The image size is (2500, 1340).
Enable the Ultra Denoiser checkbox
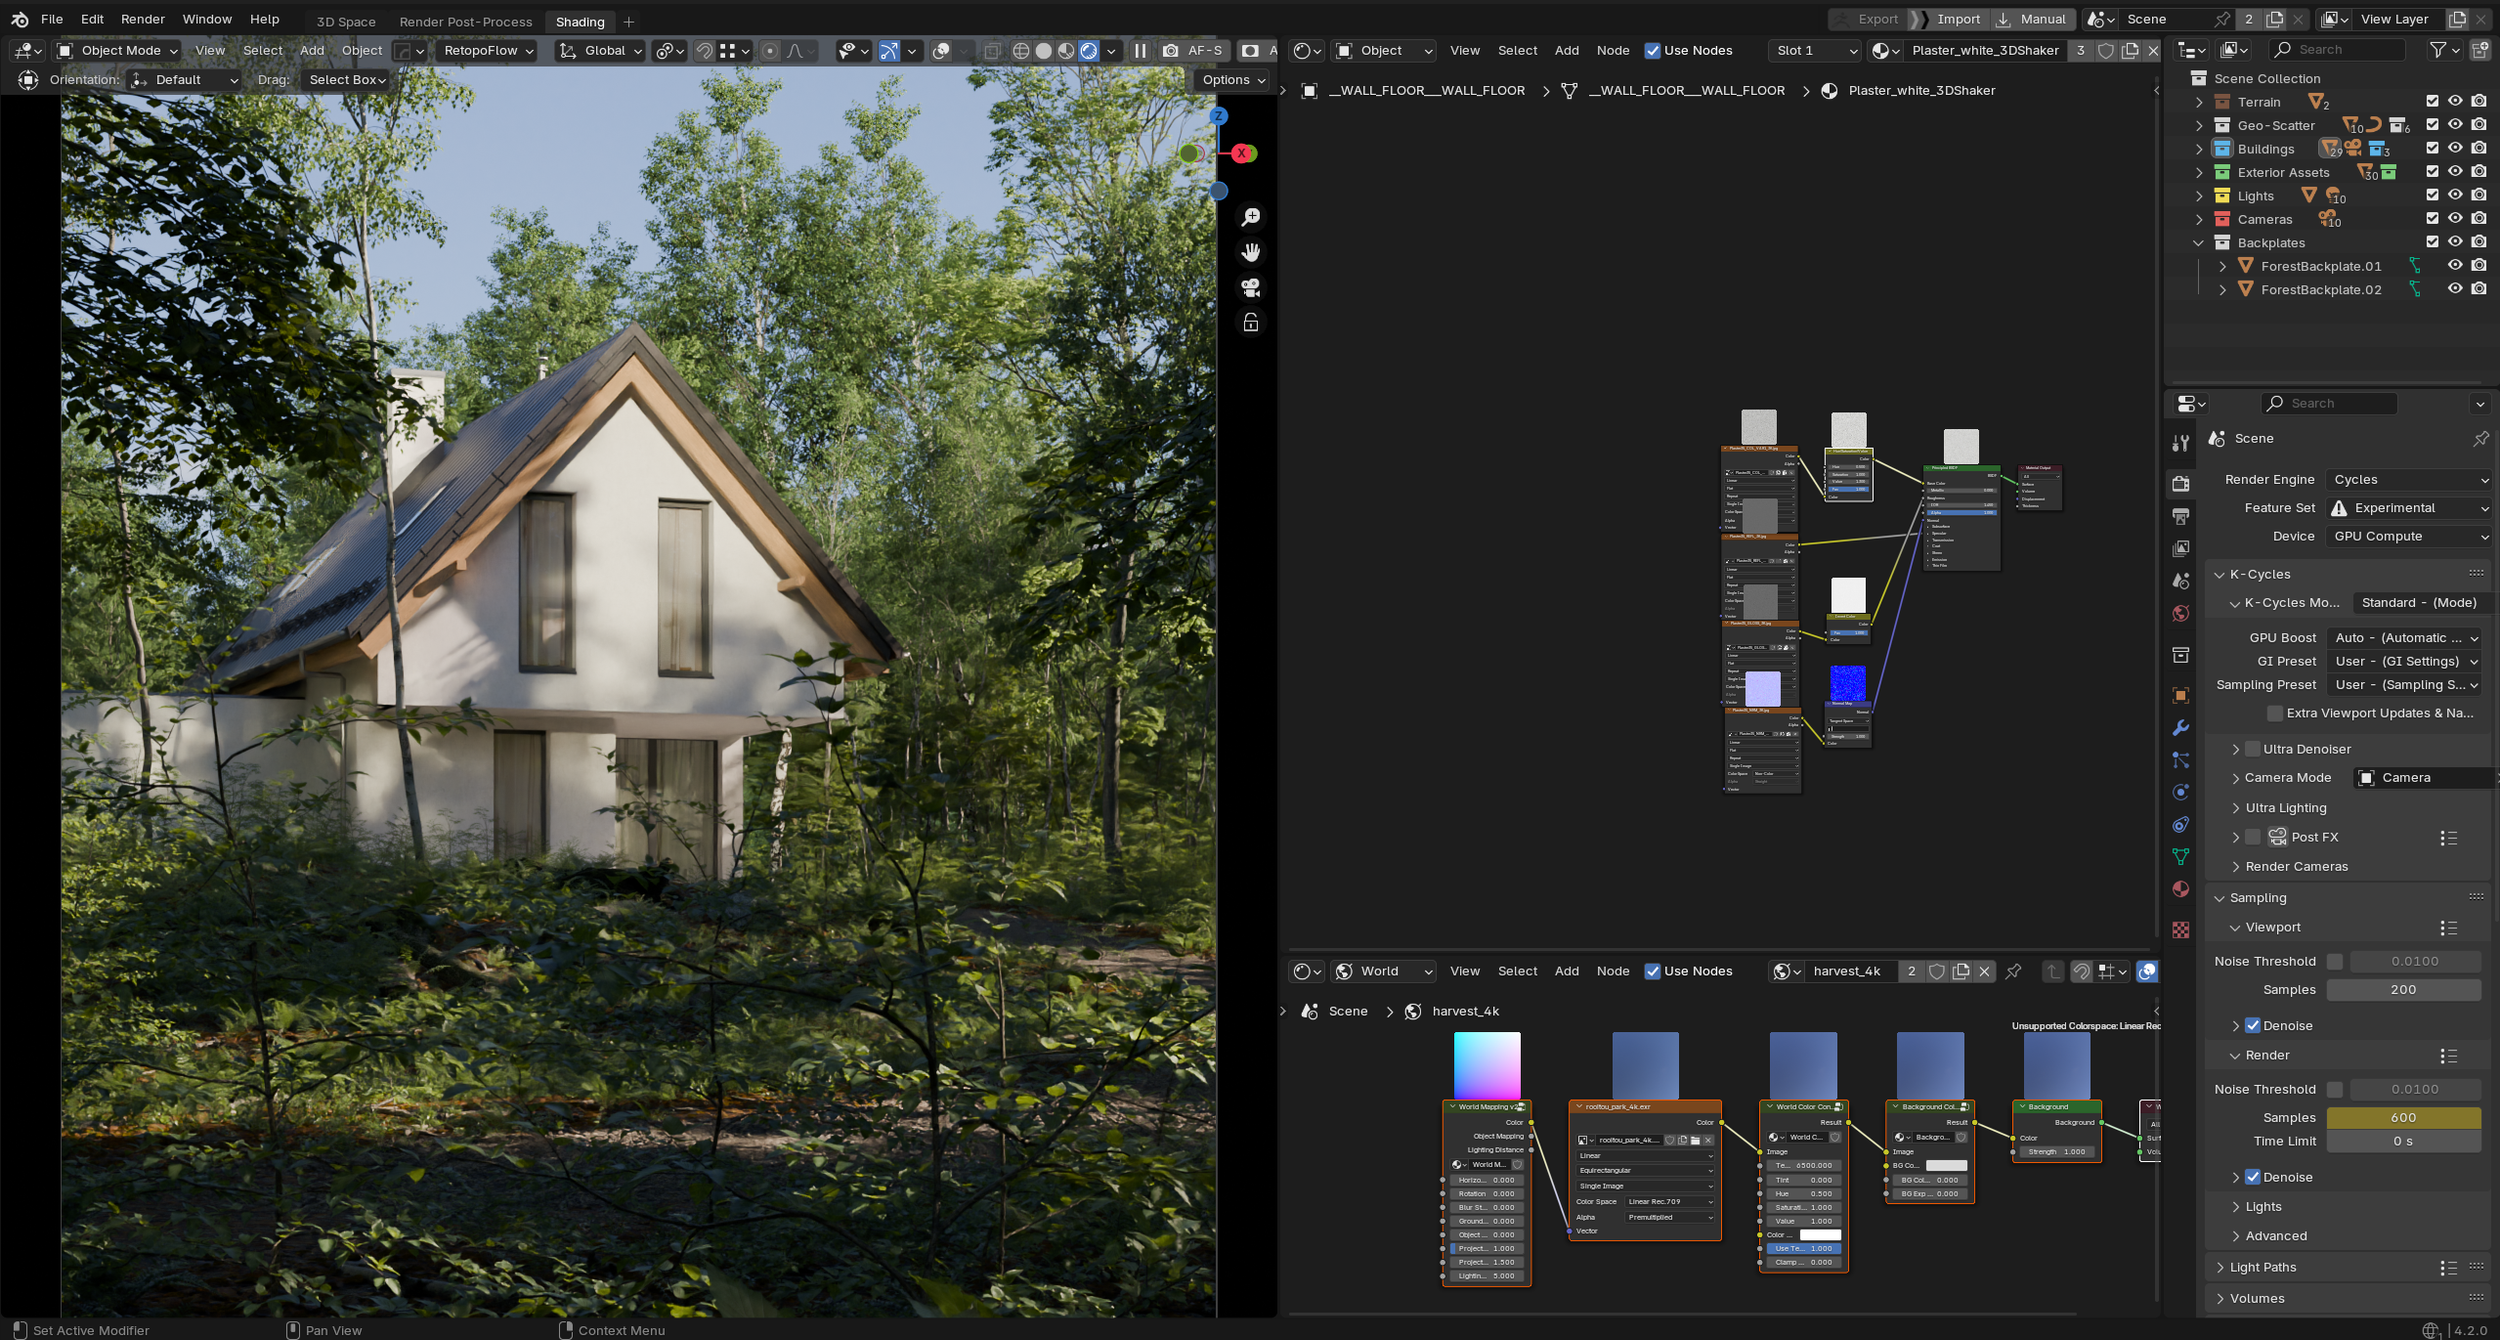[x=2253, y=749]
